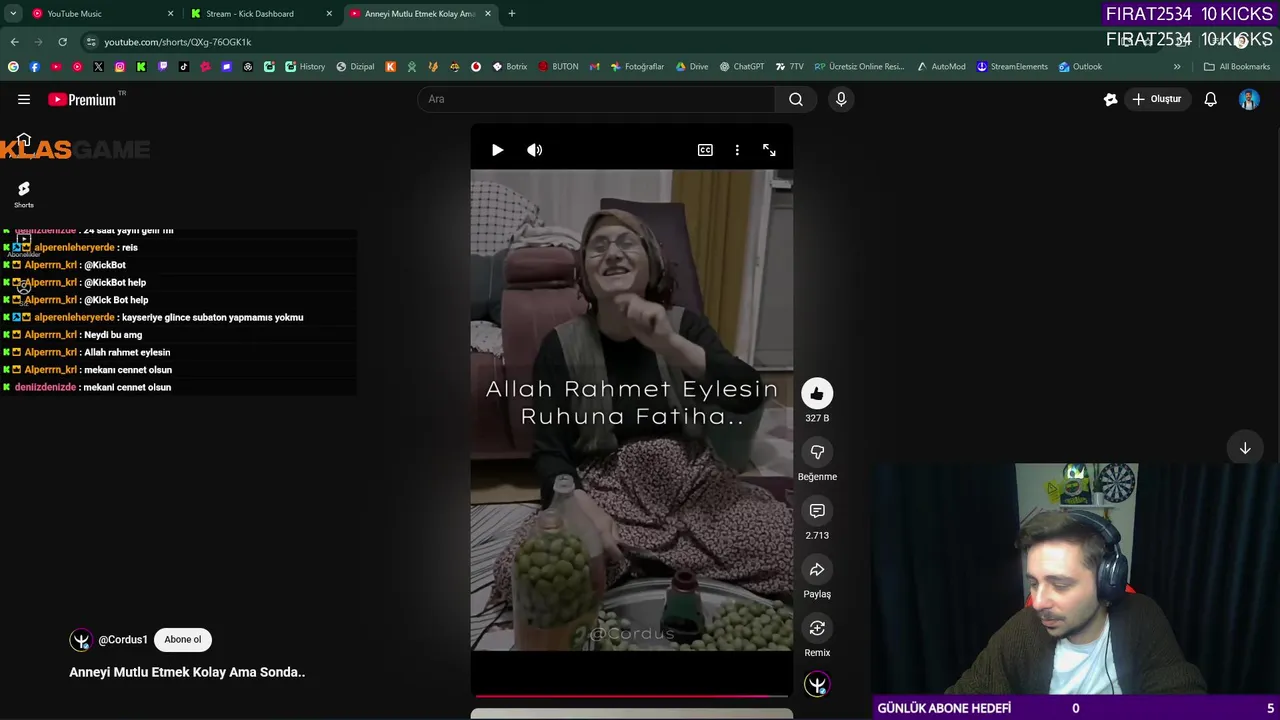Mute the Short's volume
This screenshot has width=1280, height=720.
click(x=535, y=150)
